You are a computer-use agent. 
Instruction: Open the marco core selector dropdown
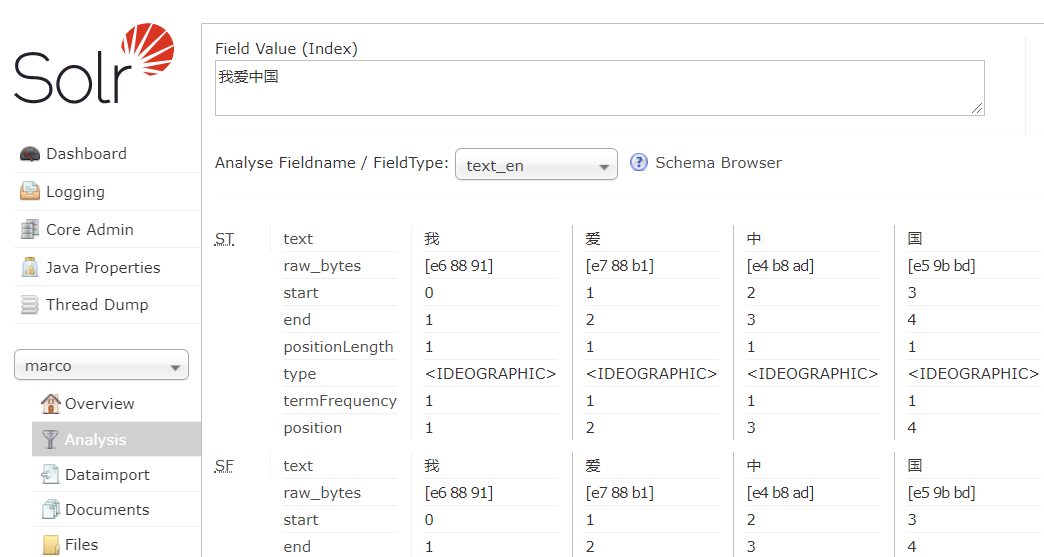[101, 366]
